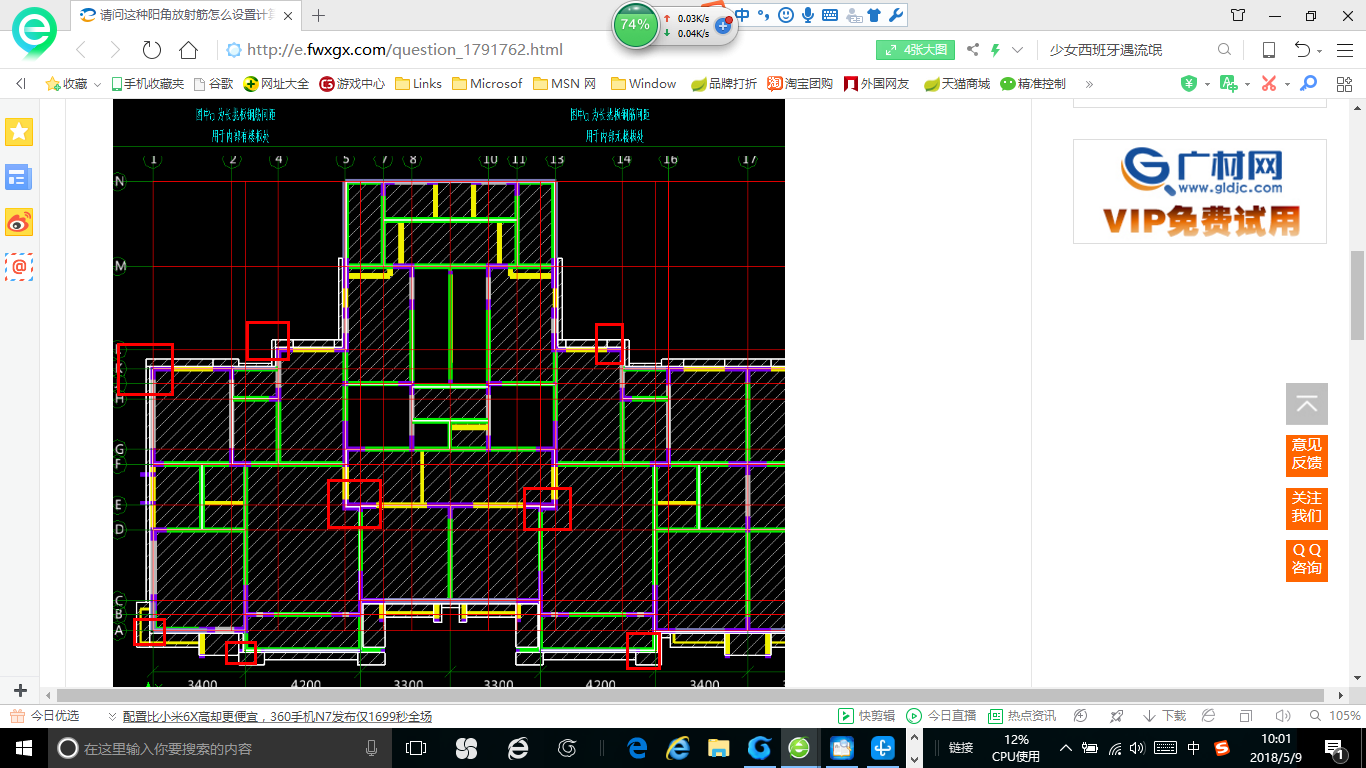Screen dimensions: 1366x768
Task: Go to the browser home page
Action: pyautogui.click(x=188, y=50)
